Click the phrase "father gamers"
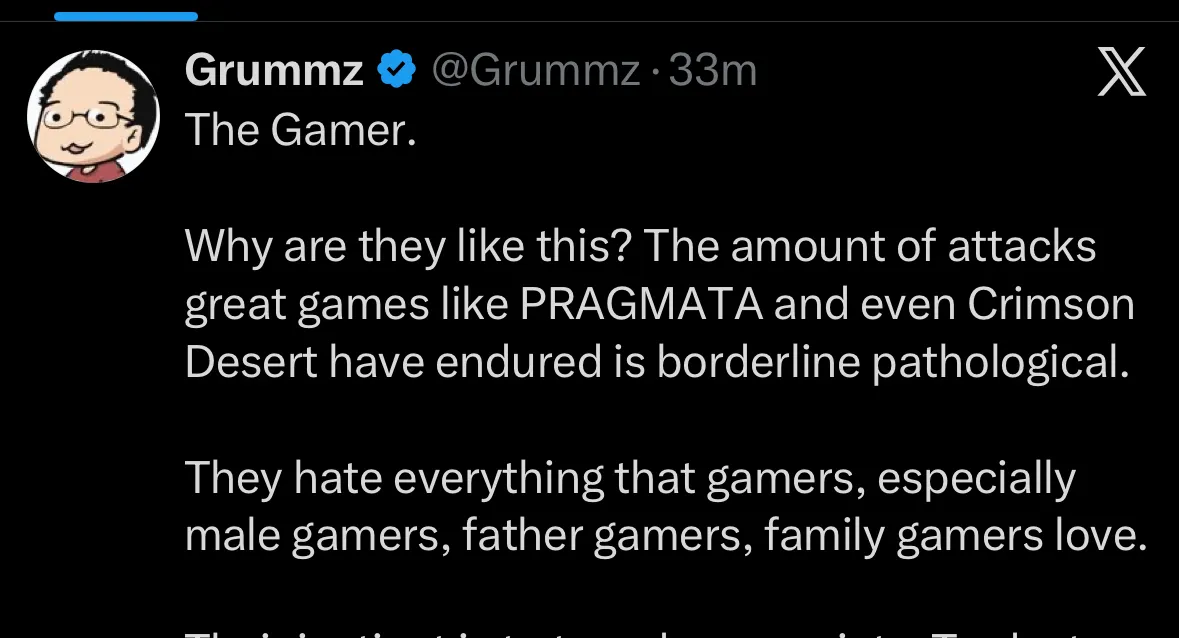The height and width of the screenshot is (638, 1179). click(592, 538)
